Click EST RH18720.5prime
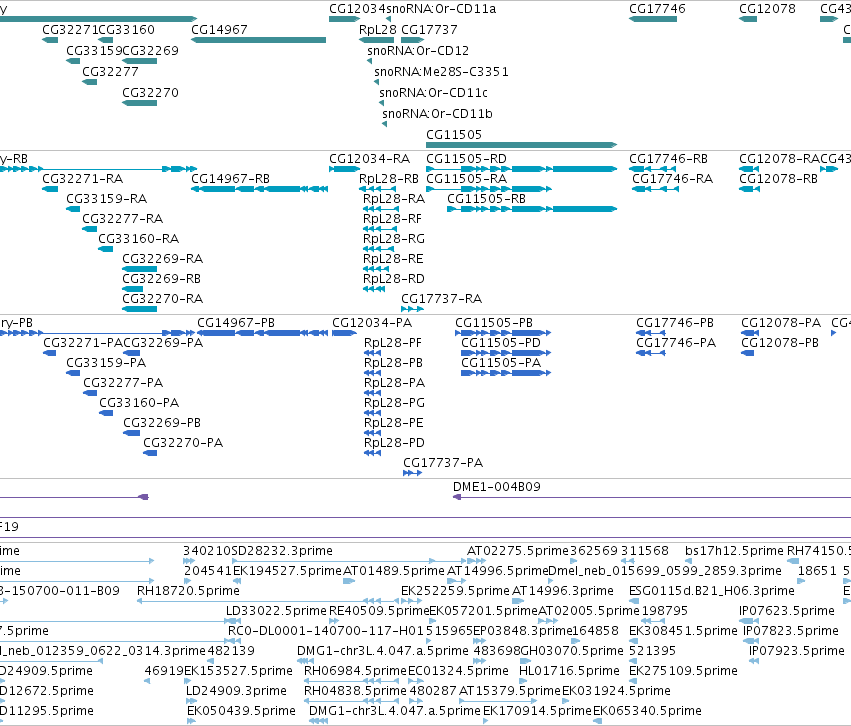The width and height of the screenshot is (851, 726). (x=188, y=591)
